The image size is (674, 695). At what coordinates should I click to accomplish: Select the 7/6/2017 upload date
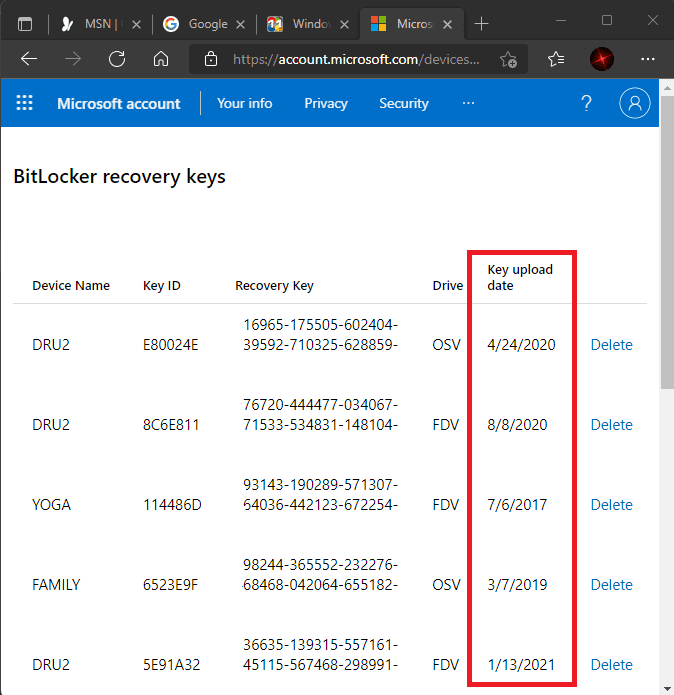click(x=517, y=505)
